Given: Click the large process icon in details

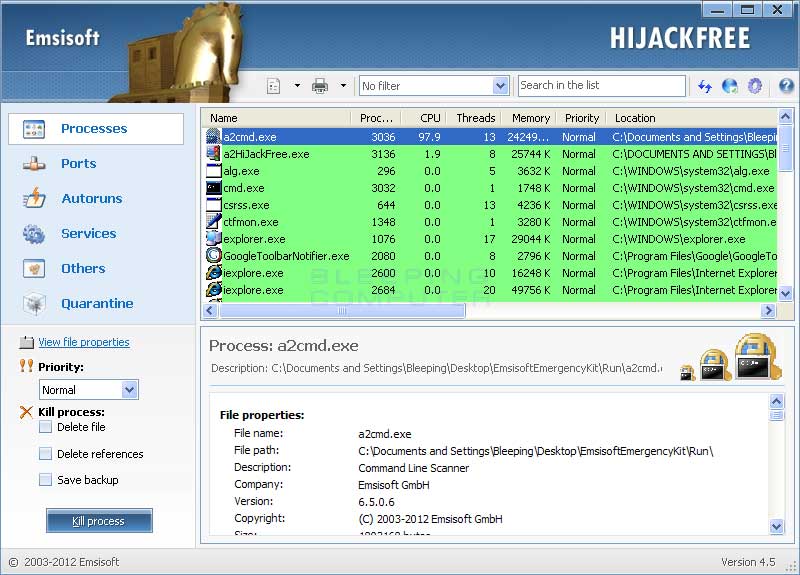Looking at the screenshot, I should pyautogui.click(x=758, y=357).
